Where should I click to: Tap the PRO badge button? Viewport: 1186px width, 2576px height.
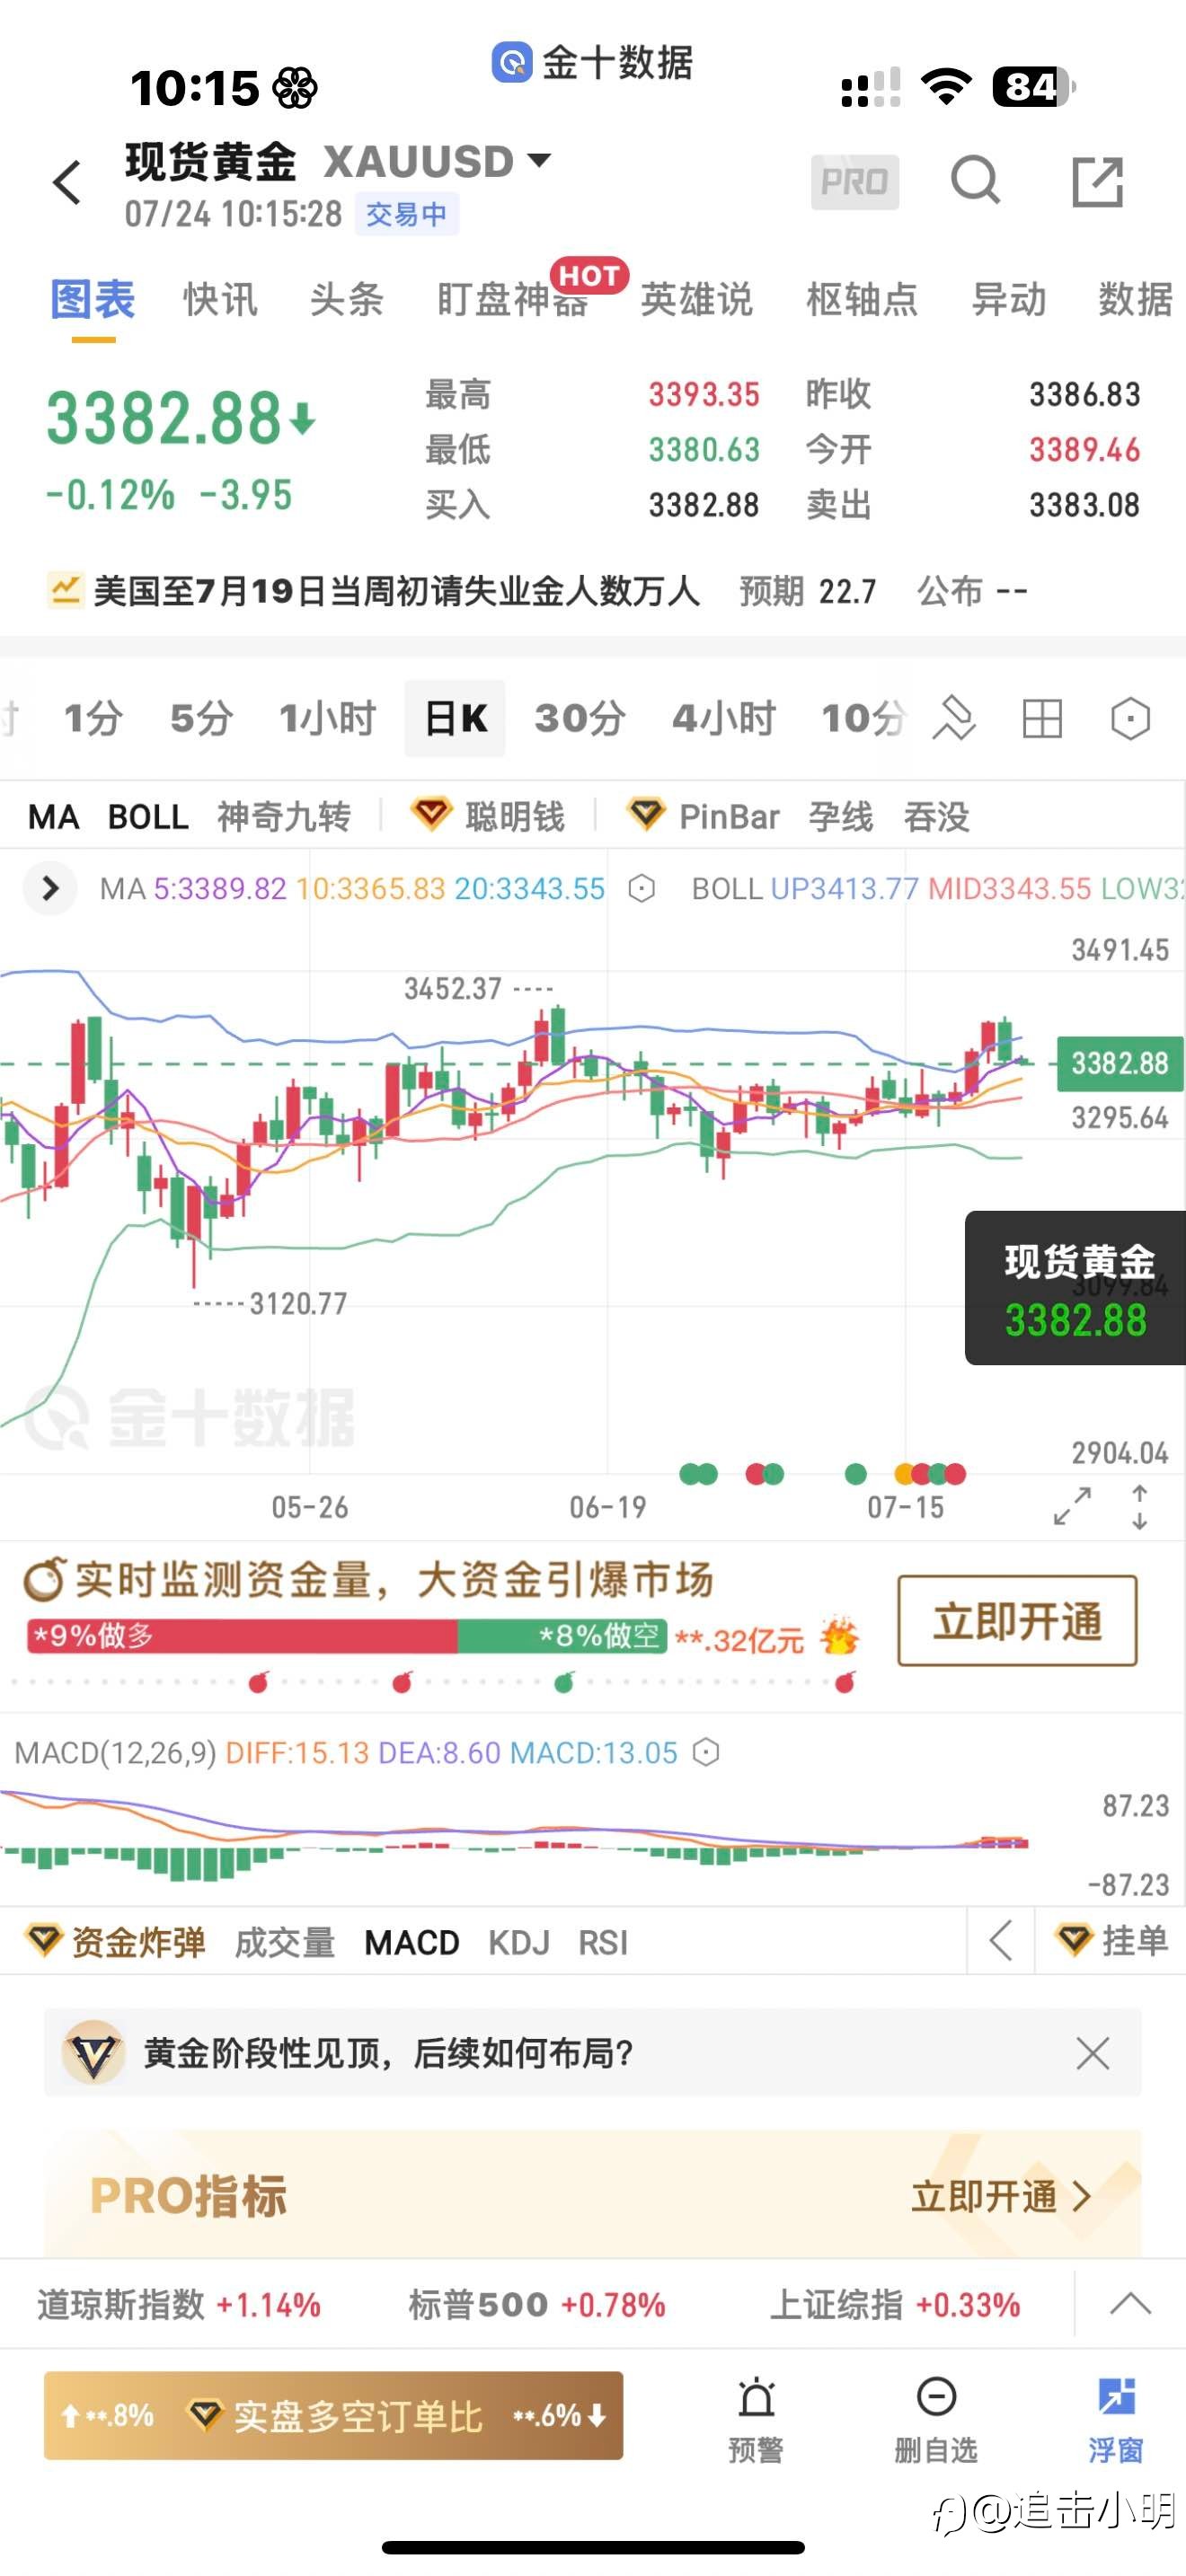point(854,182)
